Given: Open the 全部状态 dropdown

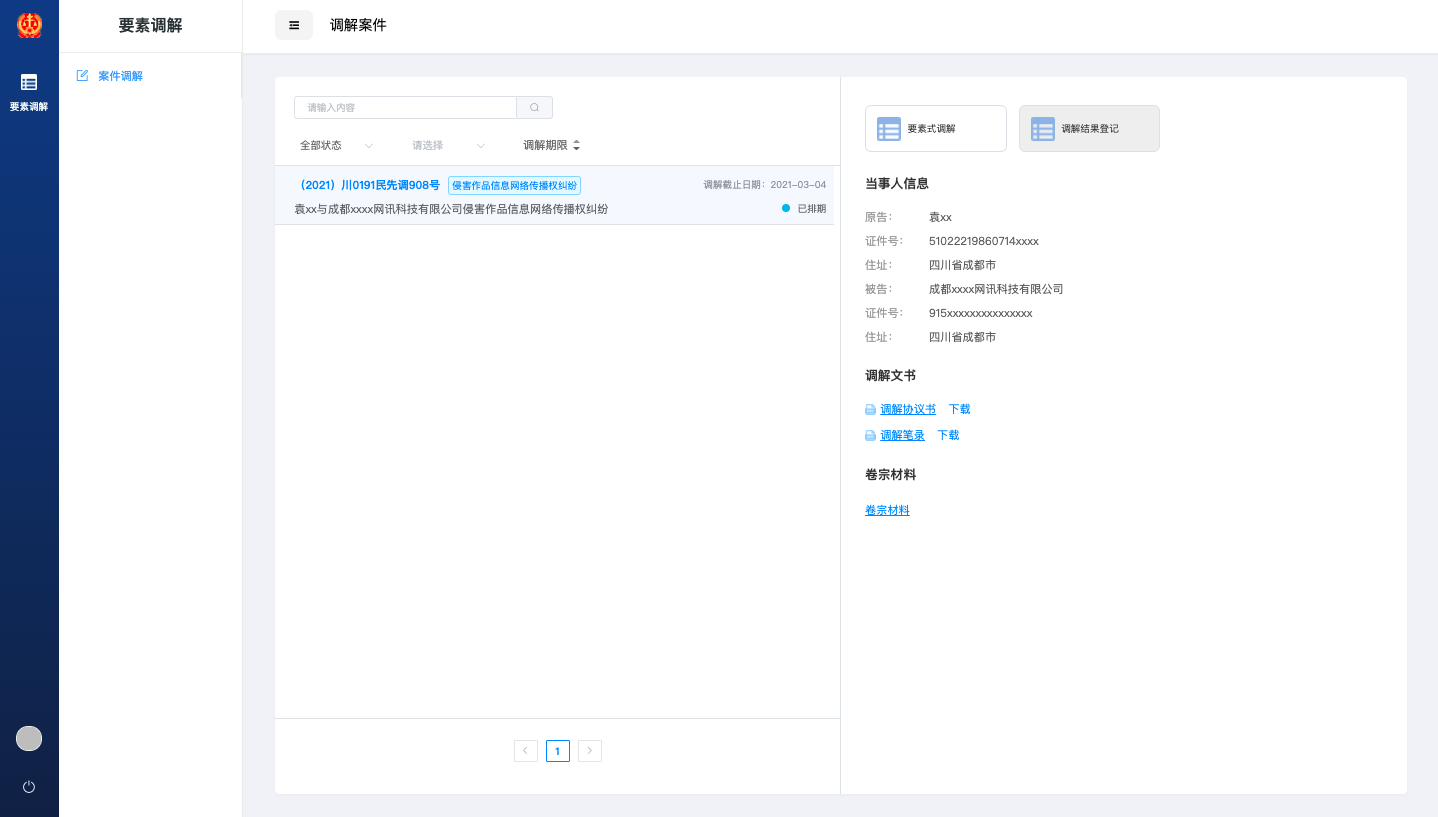Looking at the screenshot, I should point(336,145).
